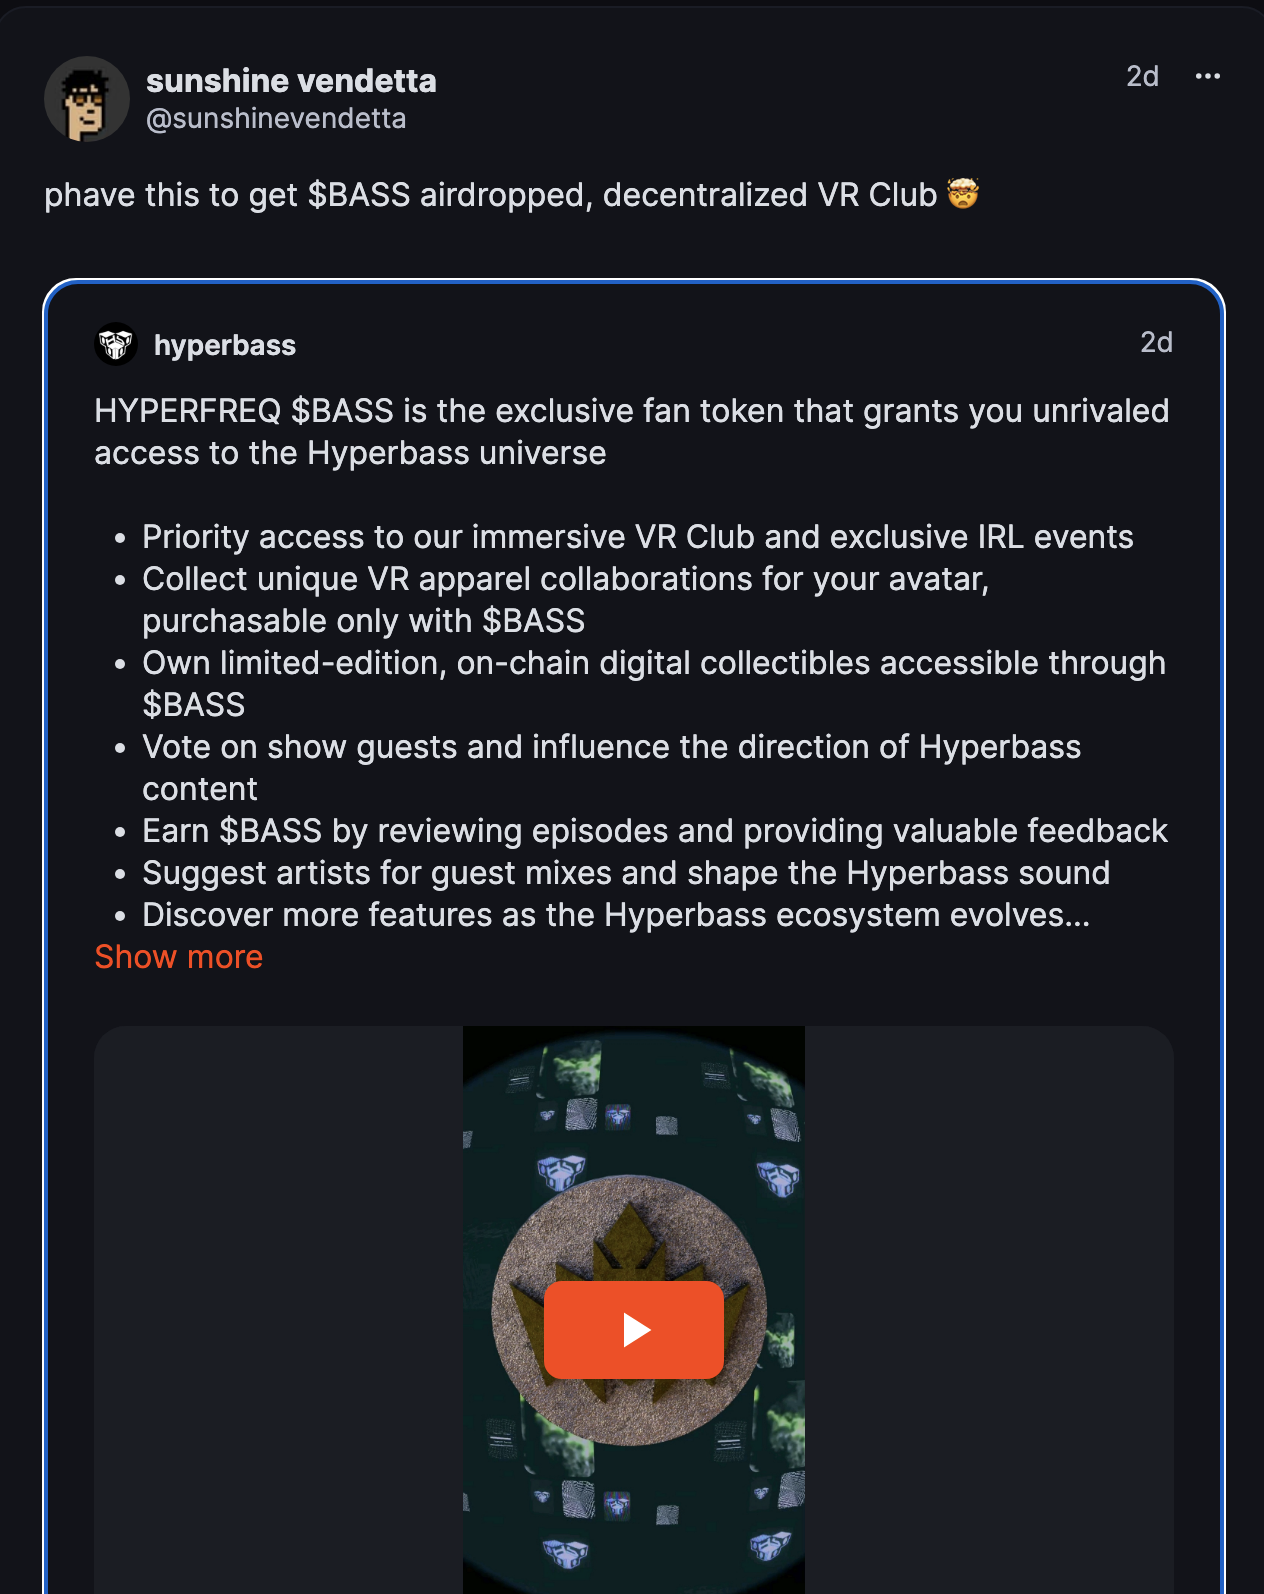Open the sunshine vendetta display name
The image size is (1264, 1594).
291,81
